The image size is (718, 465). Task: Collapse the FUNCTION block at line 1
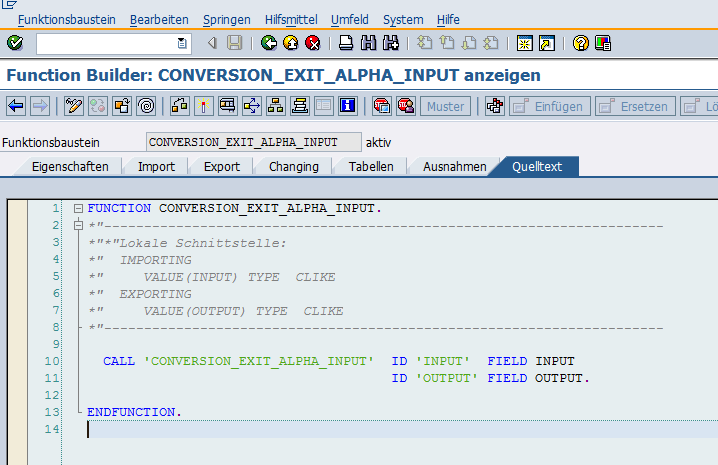click(78, 208)
